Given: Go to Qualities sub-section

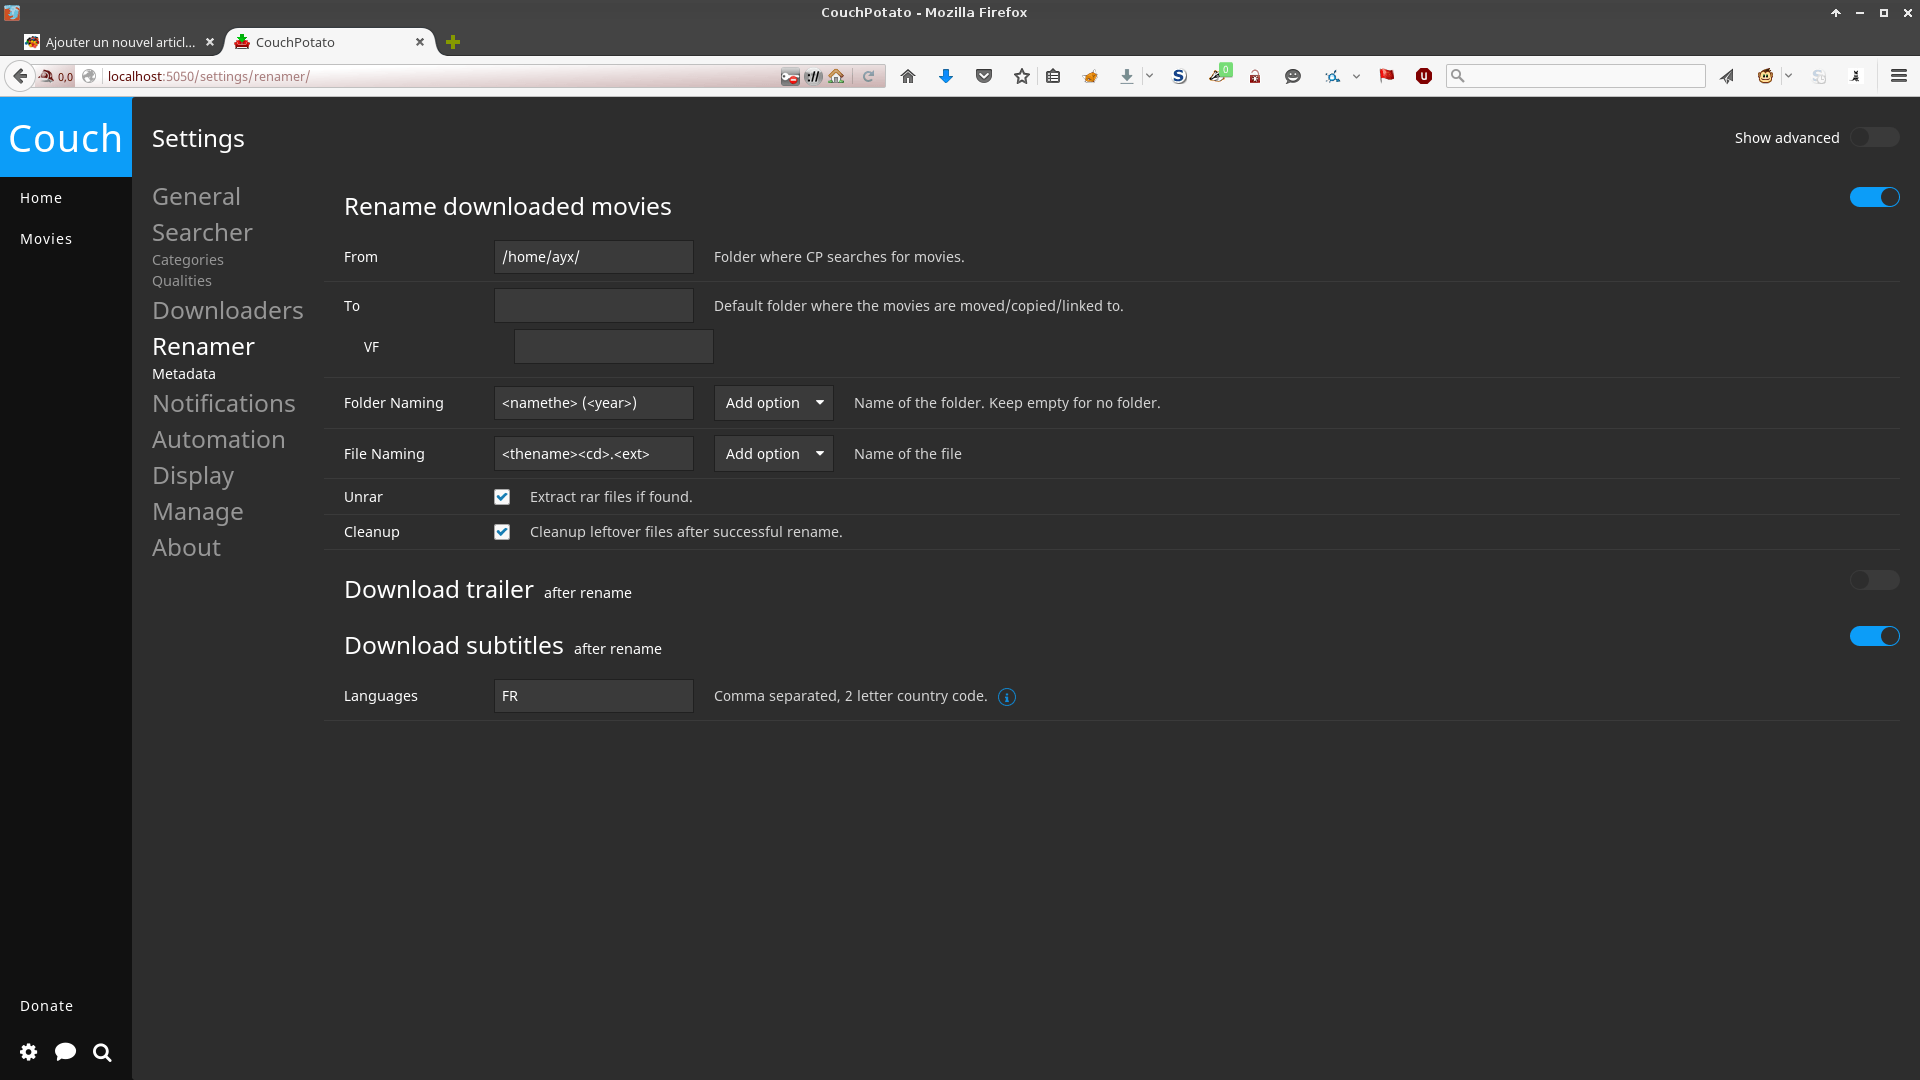Looking at the screenshot, I should 182,281.
